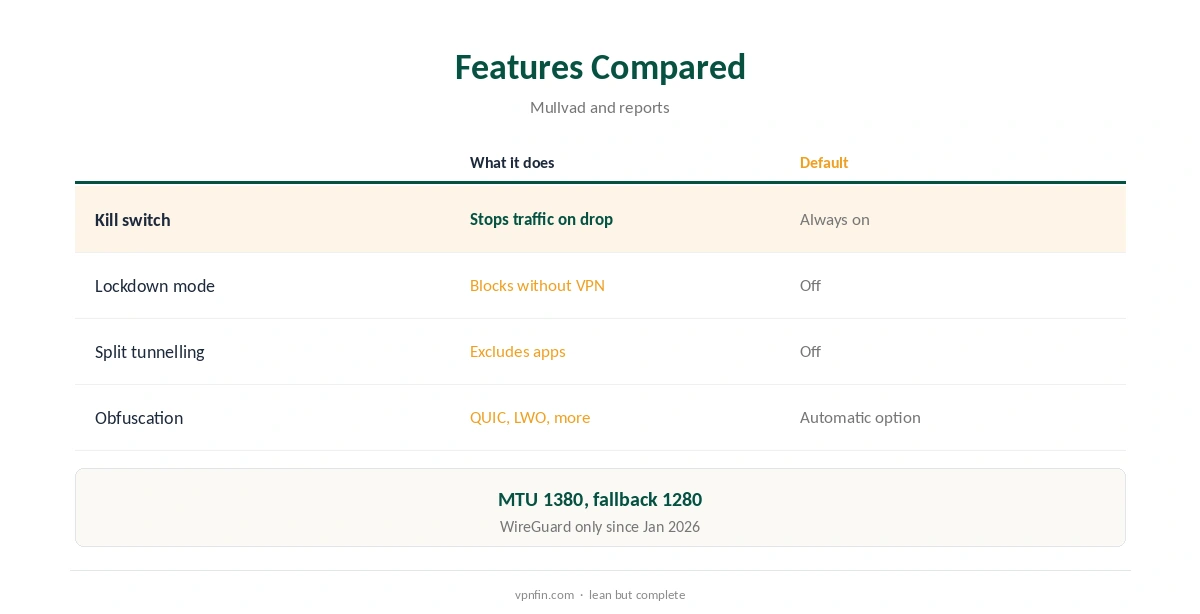Image resolution: width=1200 pixels, height=614 pixels.
Task: Click the 'vpnfin.com' footer text
Action: (545, 595)
